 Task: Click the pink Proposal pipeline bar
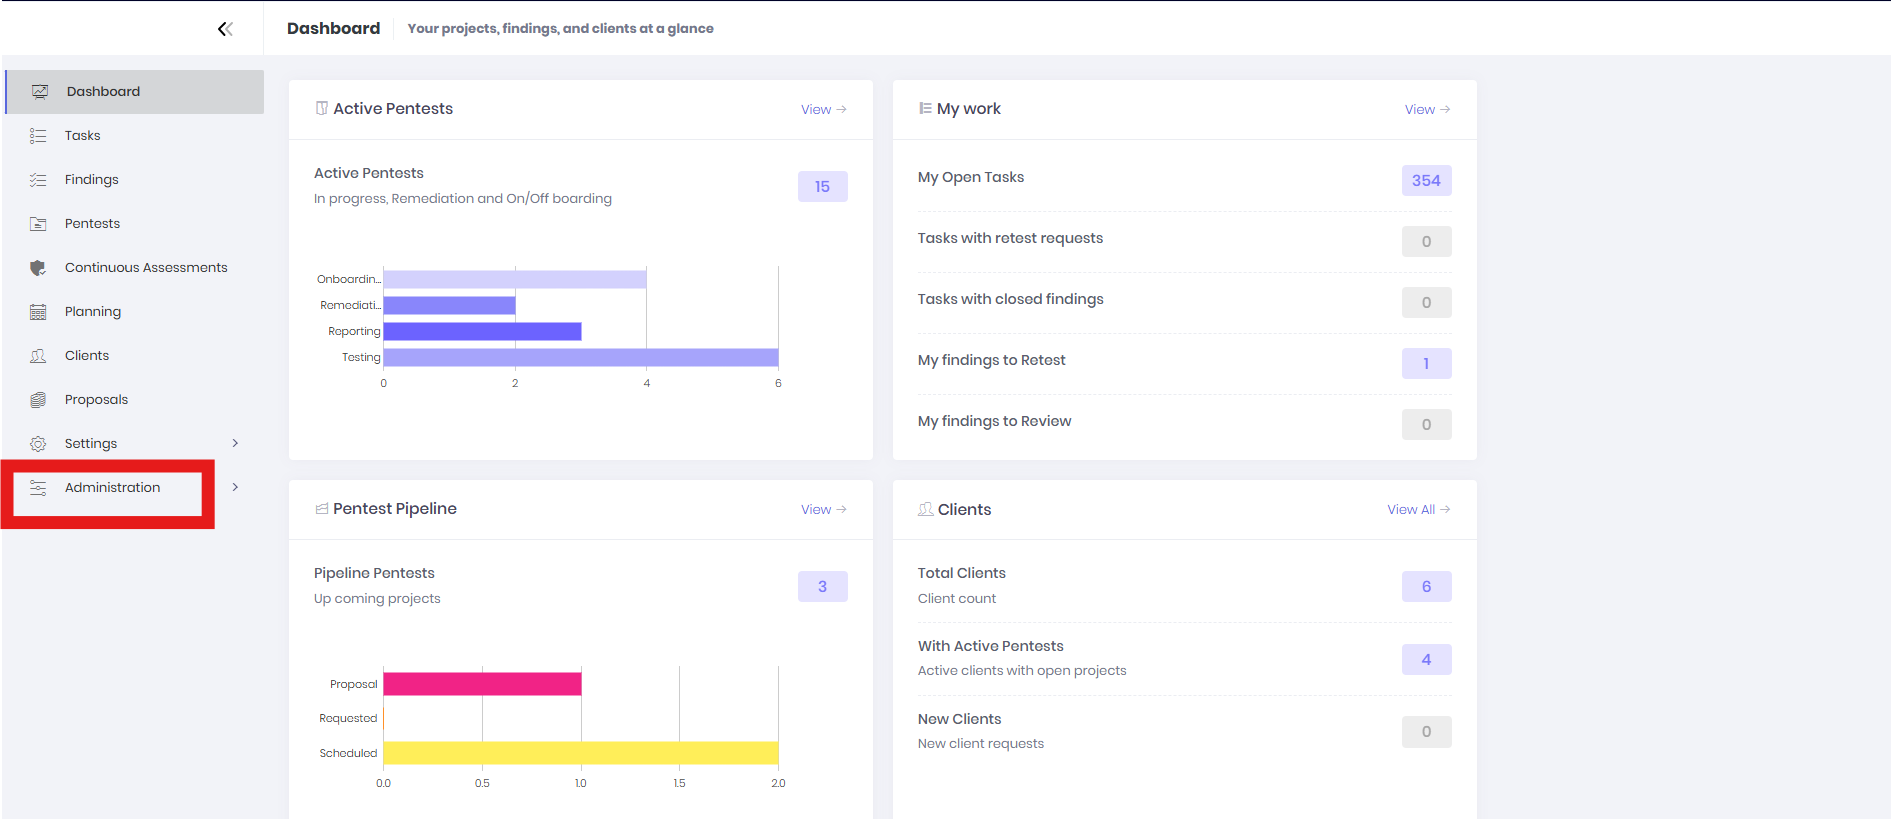483,684
